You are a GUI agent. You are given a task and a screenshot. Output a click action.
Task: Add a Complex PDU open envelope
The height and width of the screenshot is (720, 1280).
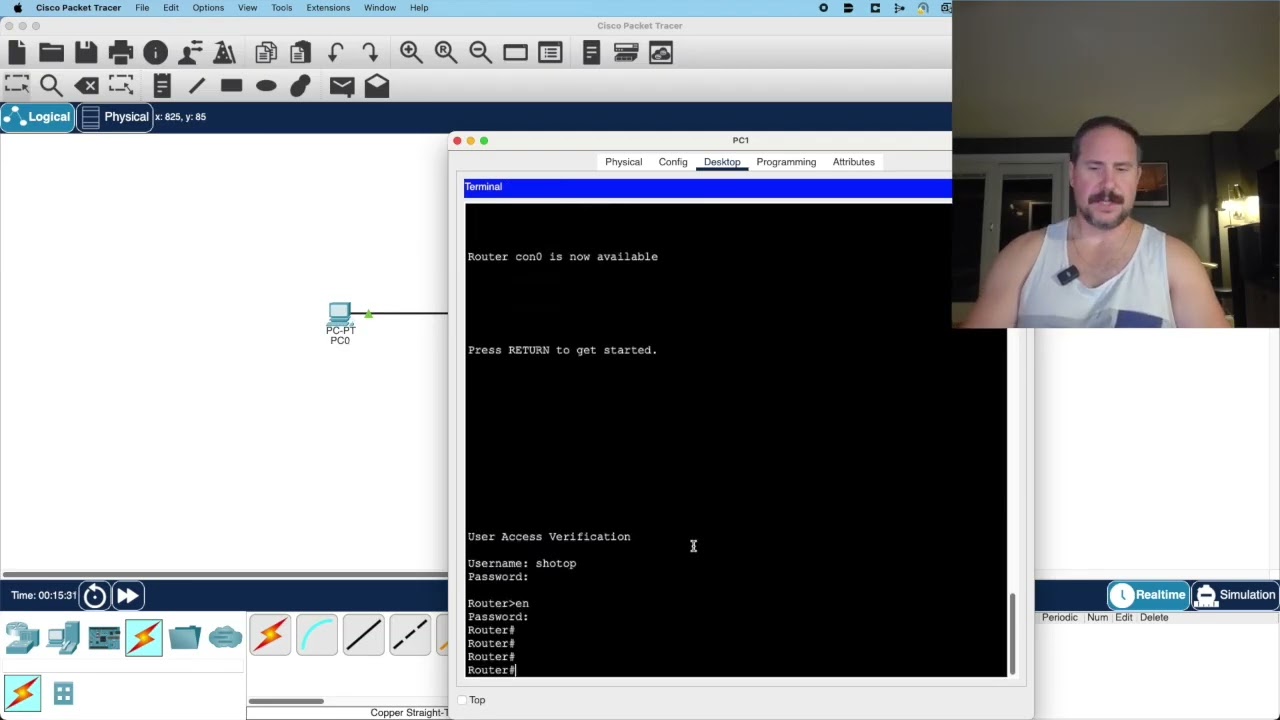click(x=377, y=86)
